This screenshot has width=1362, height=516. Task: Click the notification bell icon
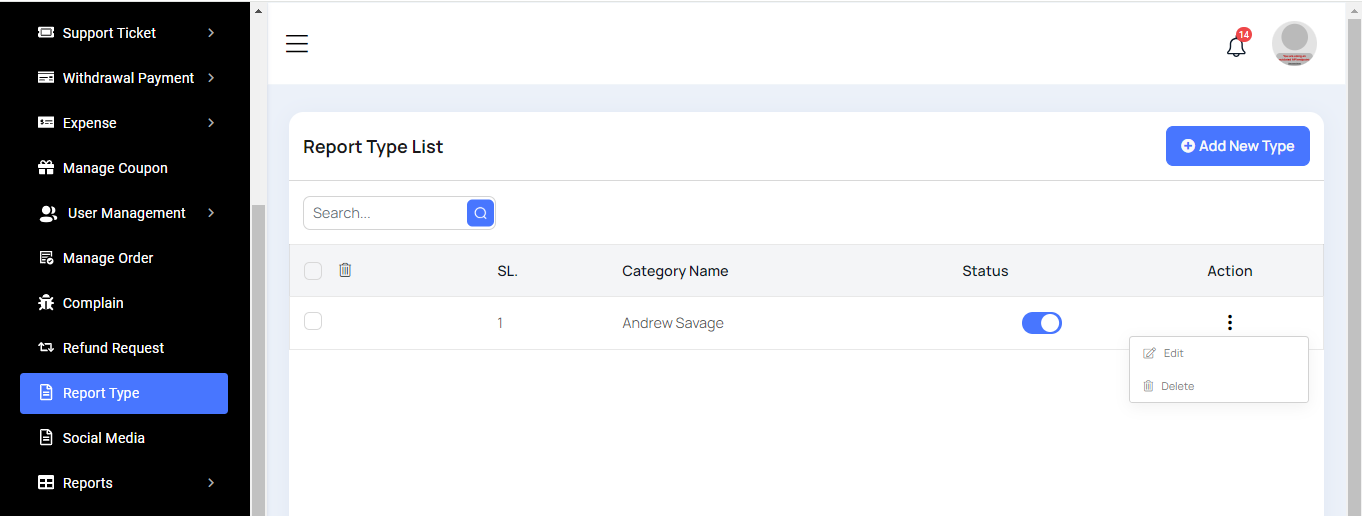click(1236, 46)
